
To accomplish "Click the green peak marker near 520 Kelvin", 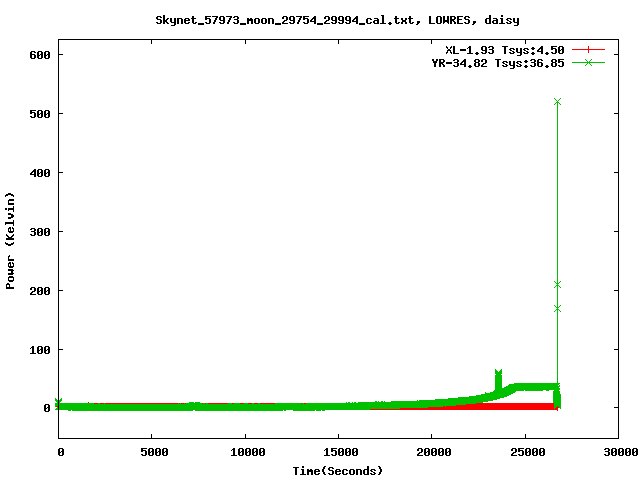I will tap(558, 102).
